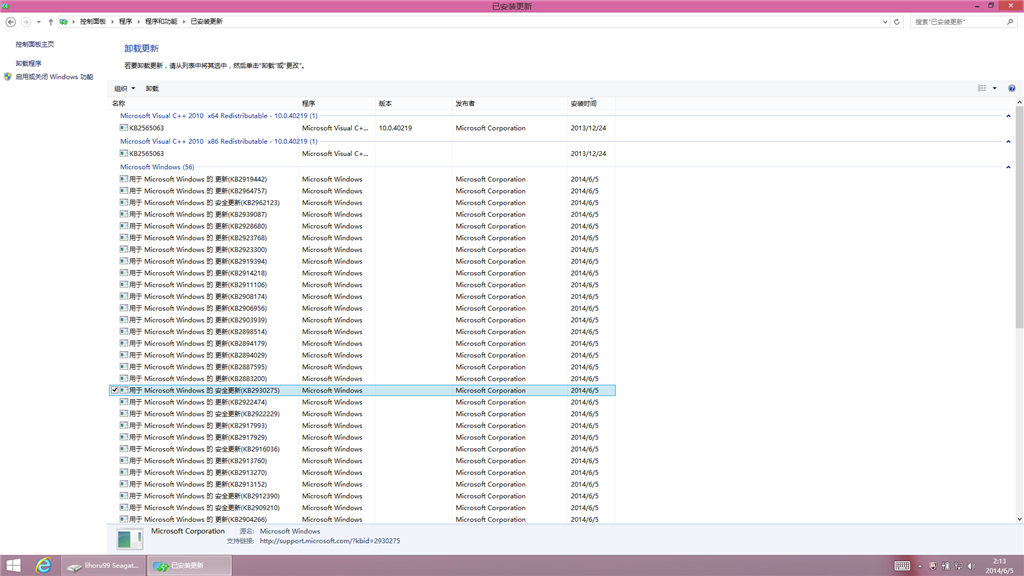Select security update row KB2916036

point(362,449)
